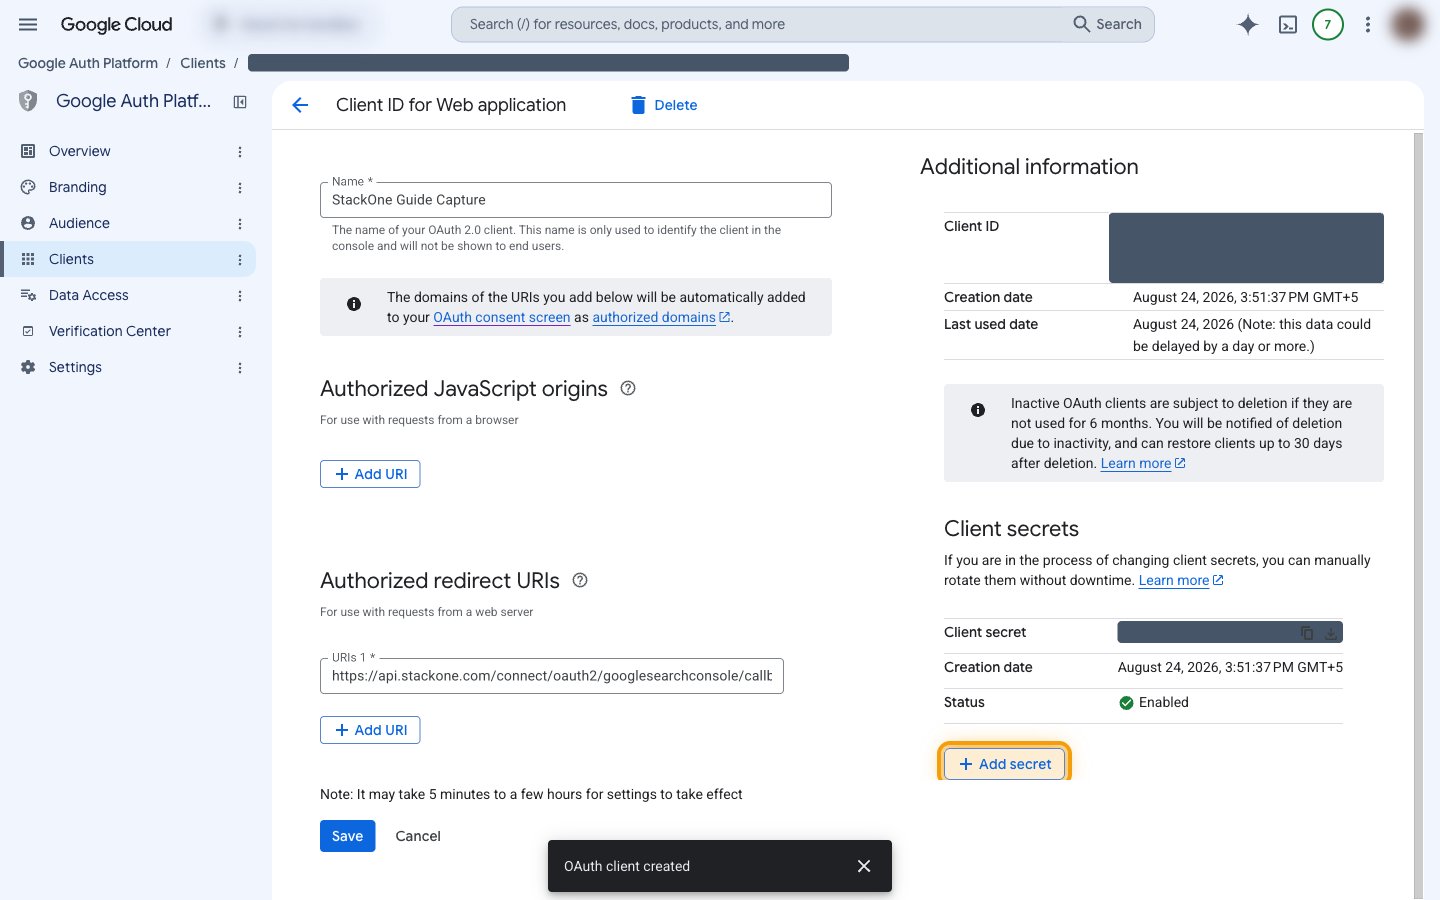Open Audience row three-dot menu
Image resolution: width=1440 pixels, height=900 pixels.
240,223
